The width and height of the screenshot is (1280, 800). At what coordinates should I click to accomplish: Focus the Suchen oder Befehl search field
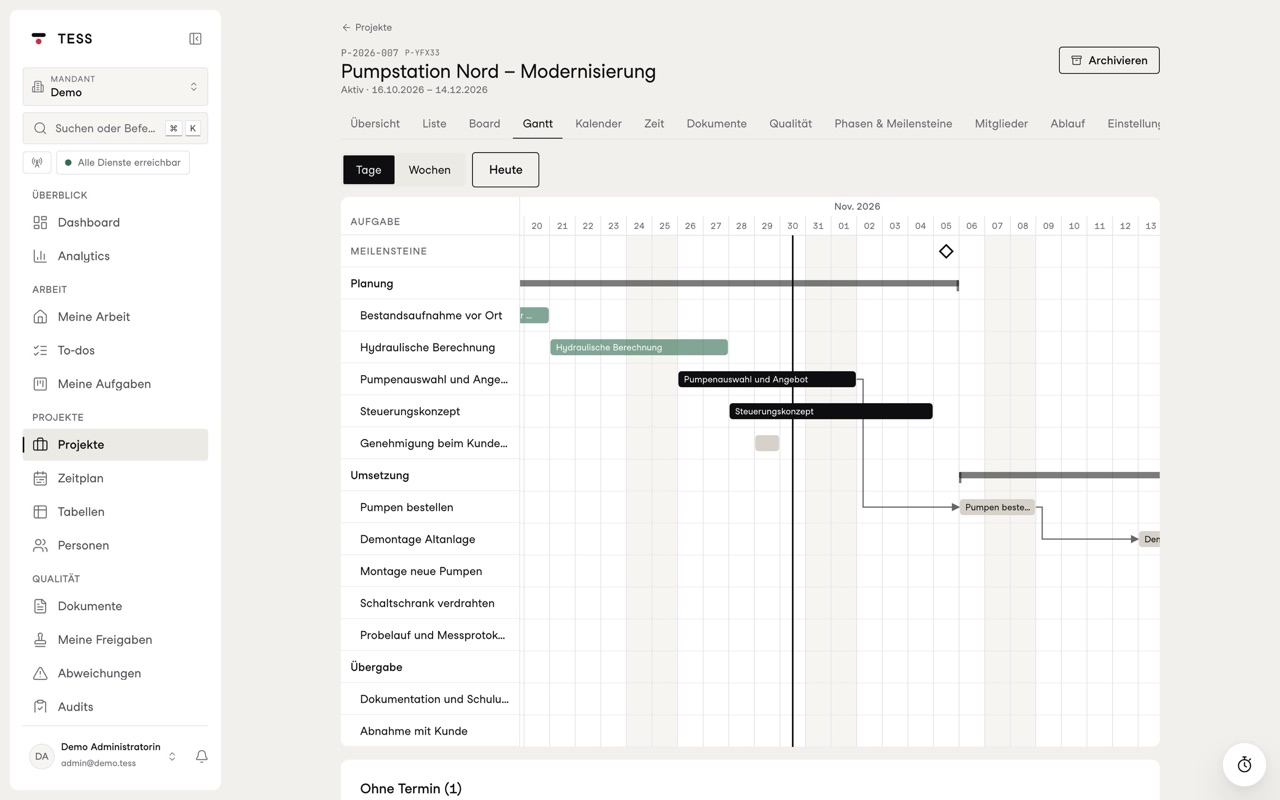[x=115, y=128]
